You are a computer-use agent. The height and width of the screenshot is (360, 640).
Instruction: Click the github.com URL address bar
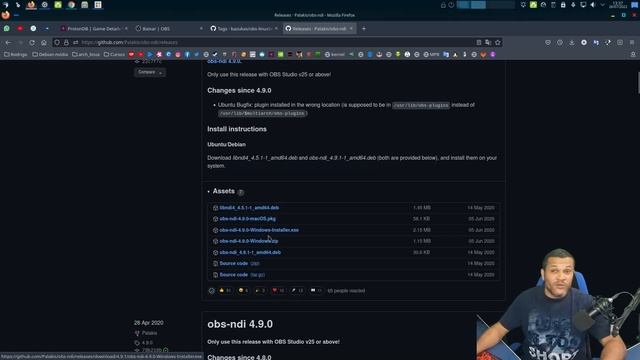(x=278, y=42)
